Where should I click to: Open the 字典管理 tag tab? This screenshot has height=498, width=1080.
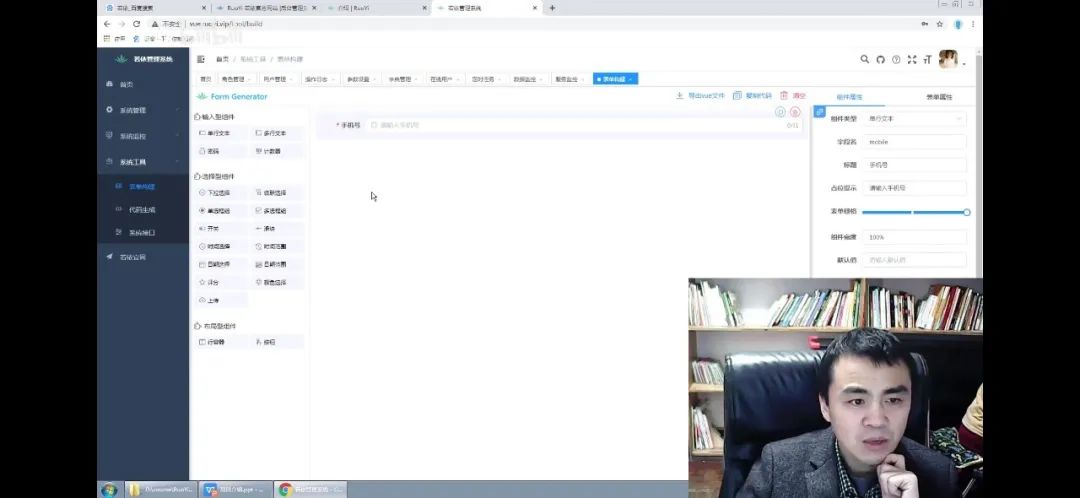[403, 79]
